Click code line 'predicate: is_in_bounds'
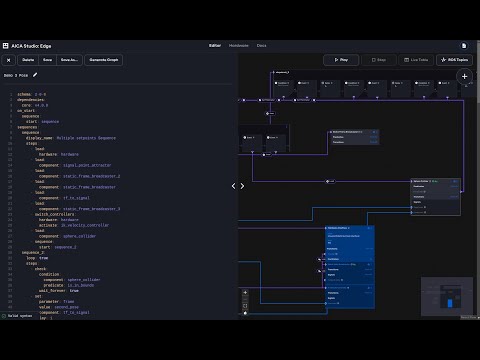Viewport: 480px width, 360px height. 69,285
